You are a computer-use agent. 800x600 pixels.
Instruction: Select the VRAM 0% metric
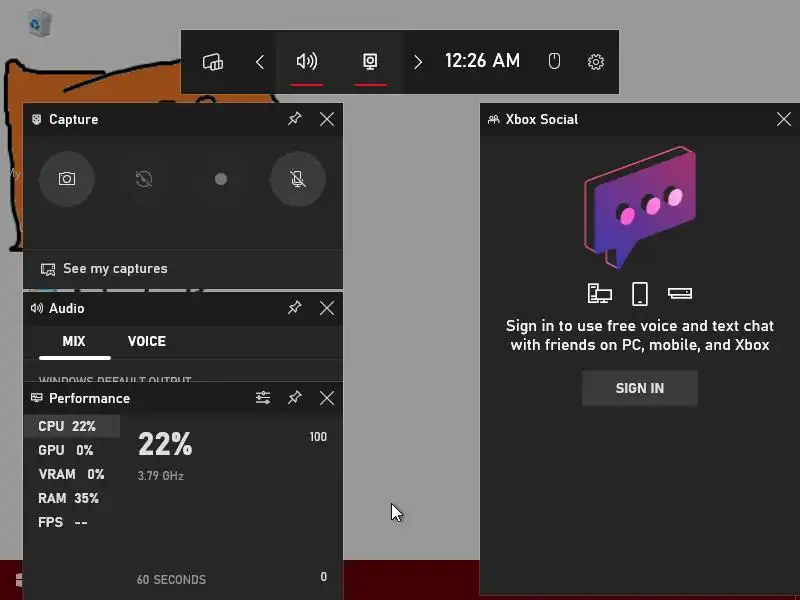[71, 474]
